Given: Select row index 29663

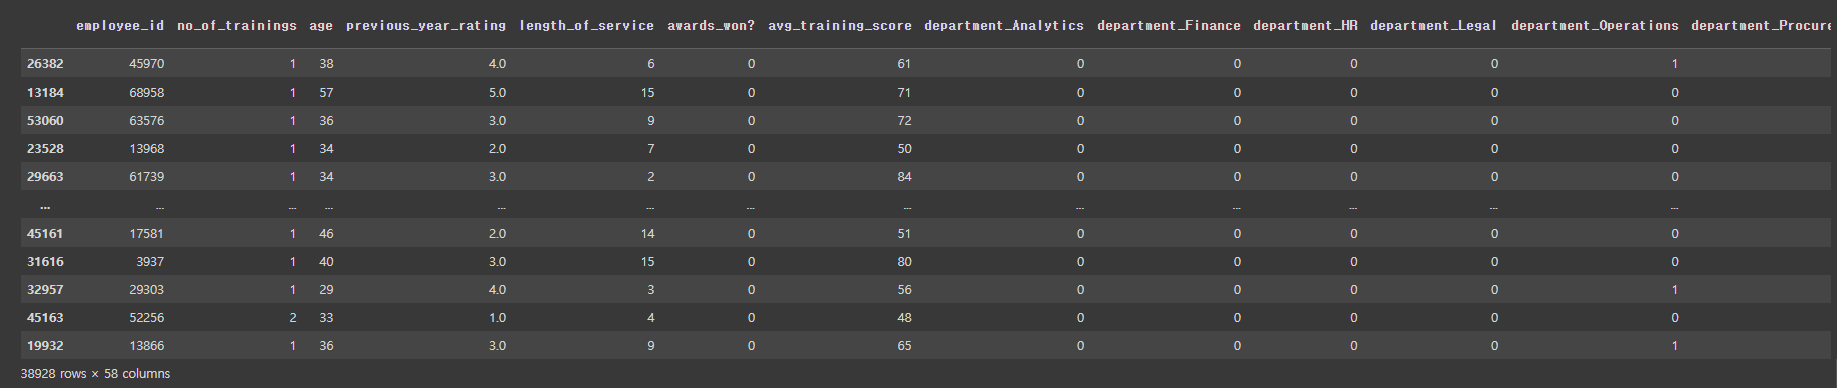Looking at the screenshot, I should [45, 176].
